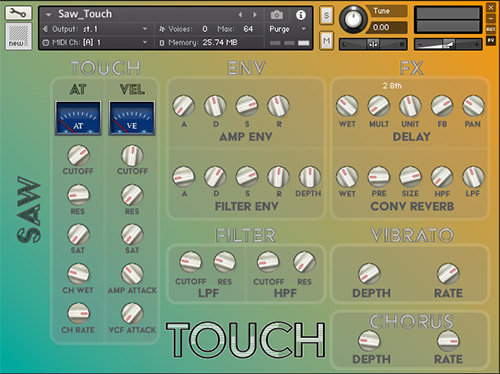The image size is (500, 374).
Task: Click the AMP ENV attack A knob
Action: pos(183,106)
